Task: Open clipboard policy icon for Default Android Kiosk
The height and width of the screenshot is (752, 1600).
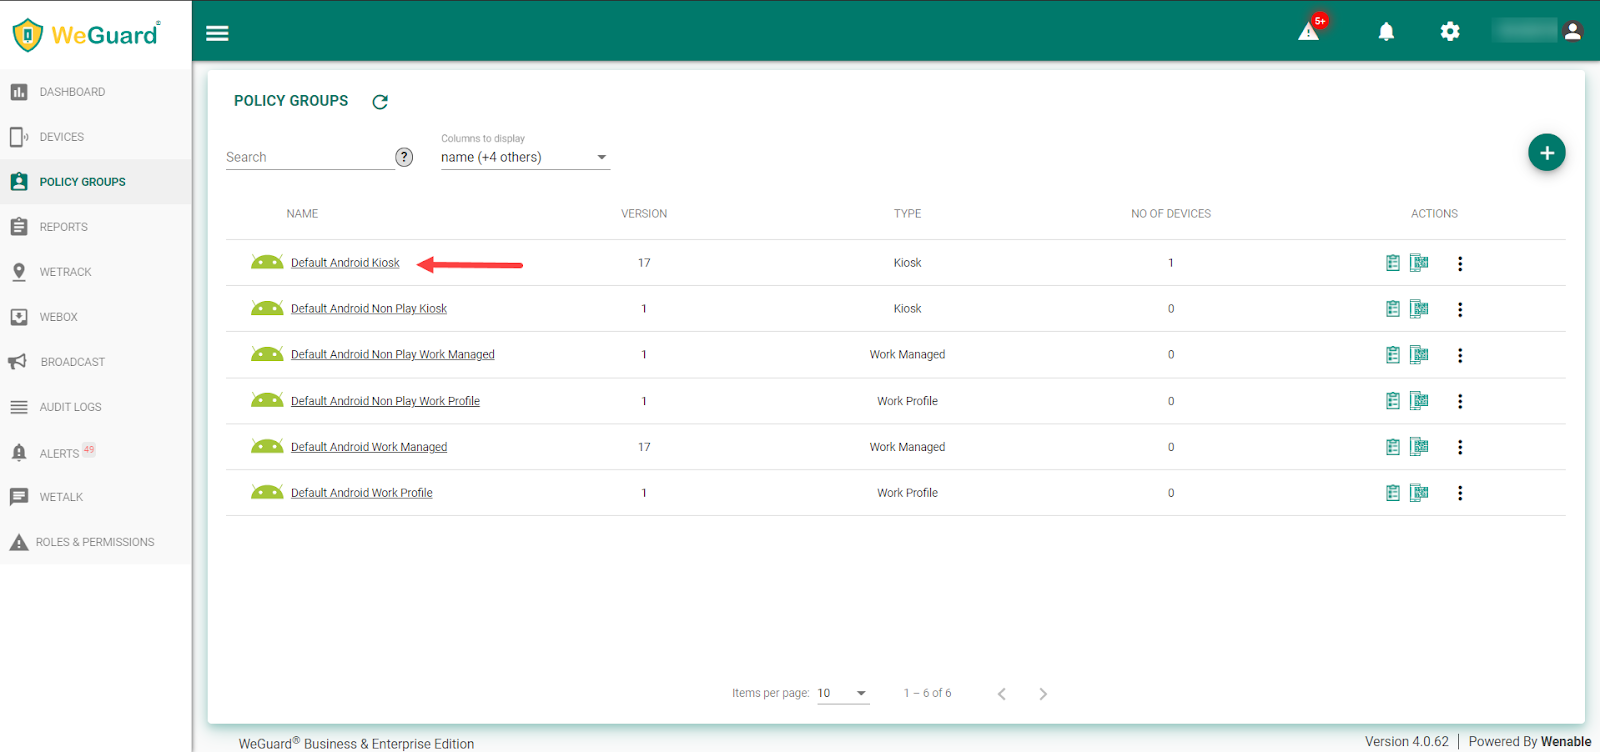Action: click(1393, 263)
